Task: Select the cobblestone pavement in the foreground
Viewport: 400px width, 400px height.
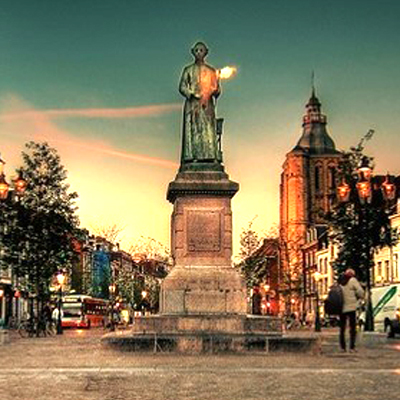Action: (x=200, y=376)
